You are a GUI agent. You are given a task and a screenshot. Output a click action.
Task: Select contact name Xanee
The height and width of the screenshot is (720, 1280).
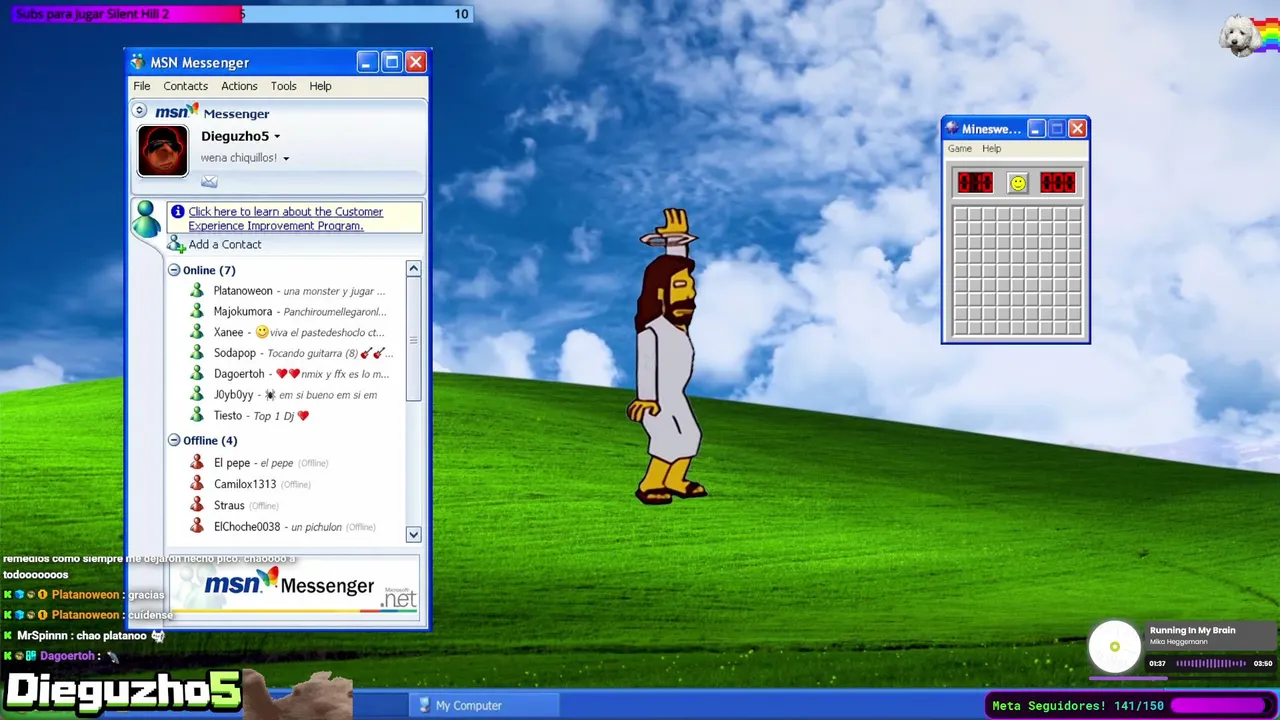click(x=228, y=333)
